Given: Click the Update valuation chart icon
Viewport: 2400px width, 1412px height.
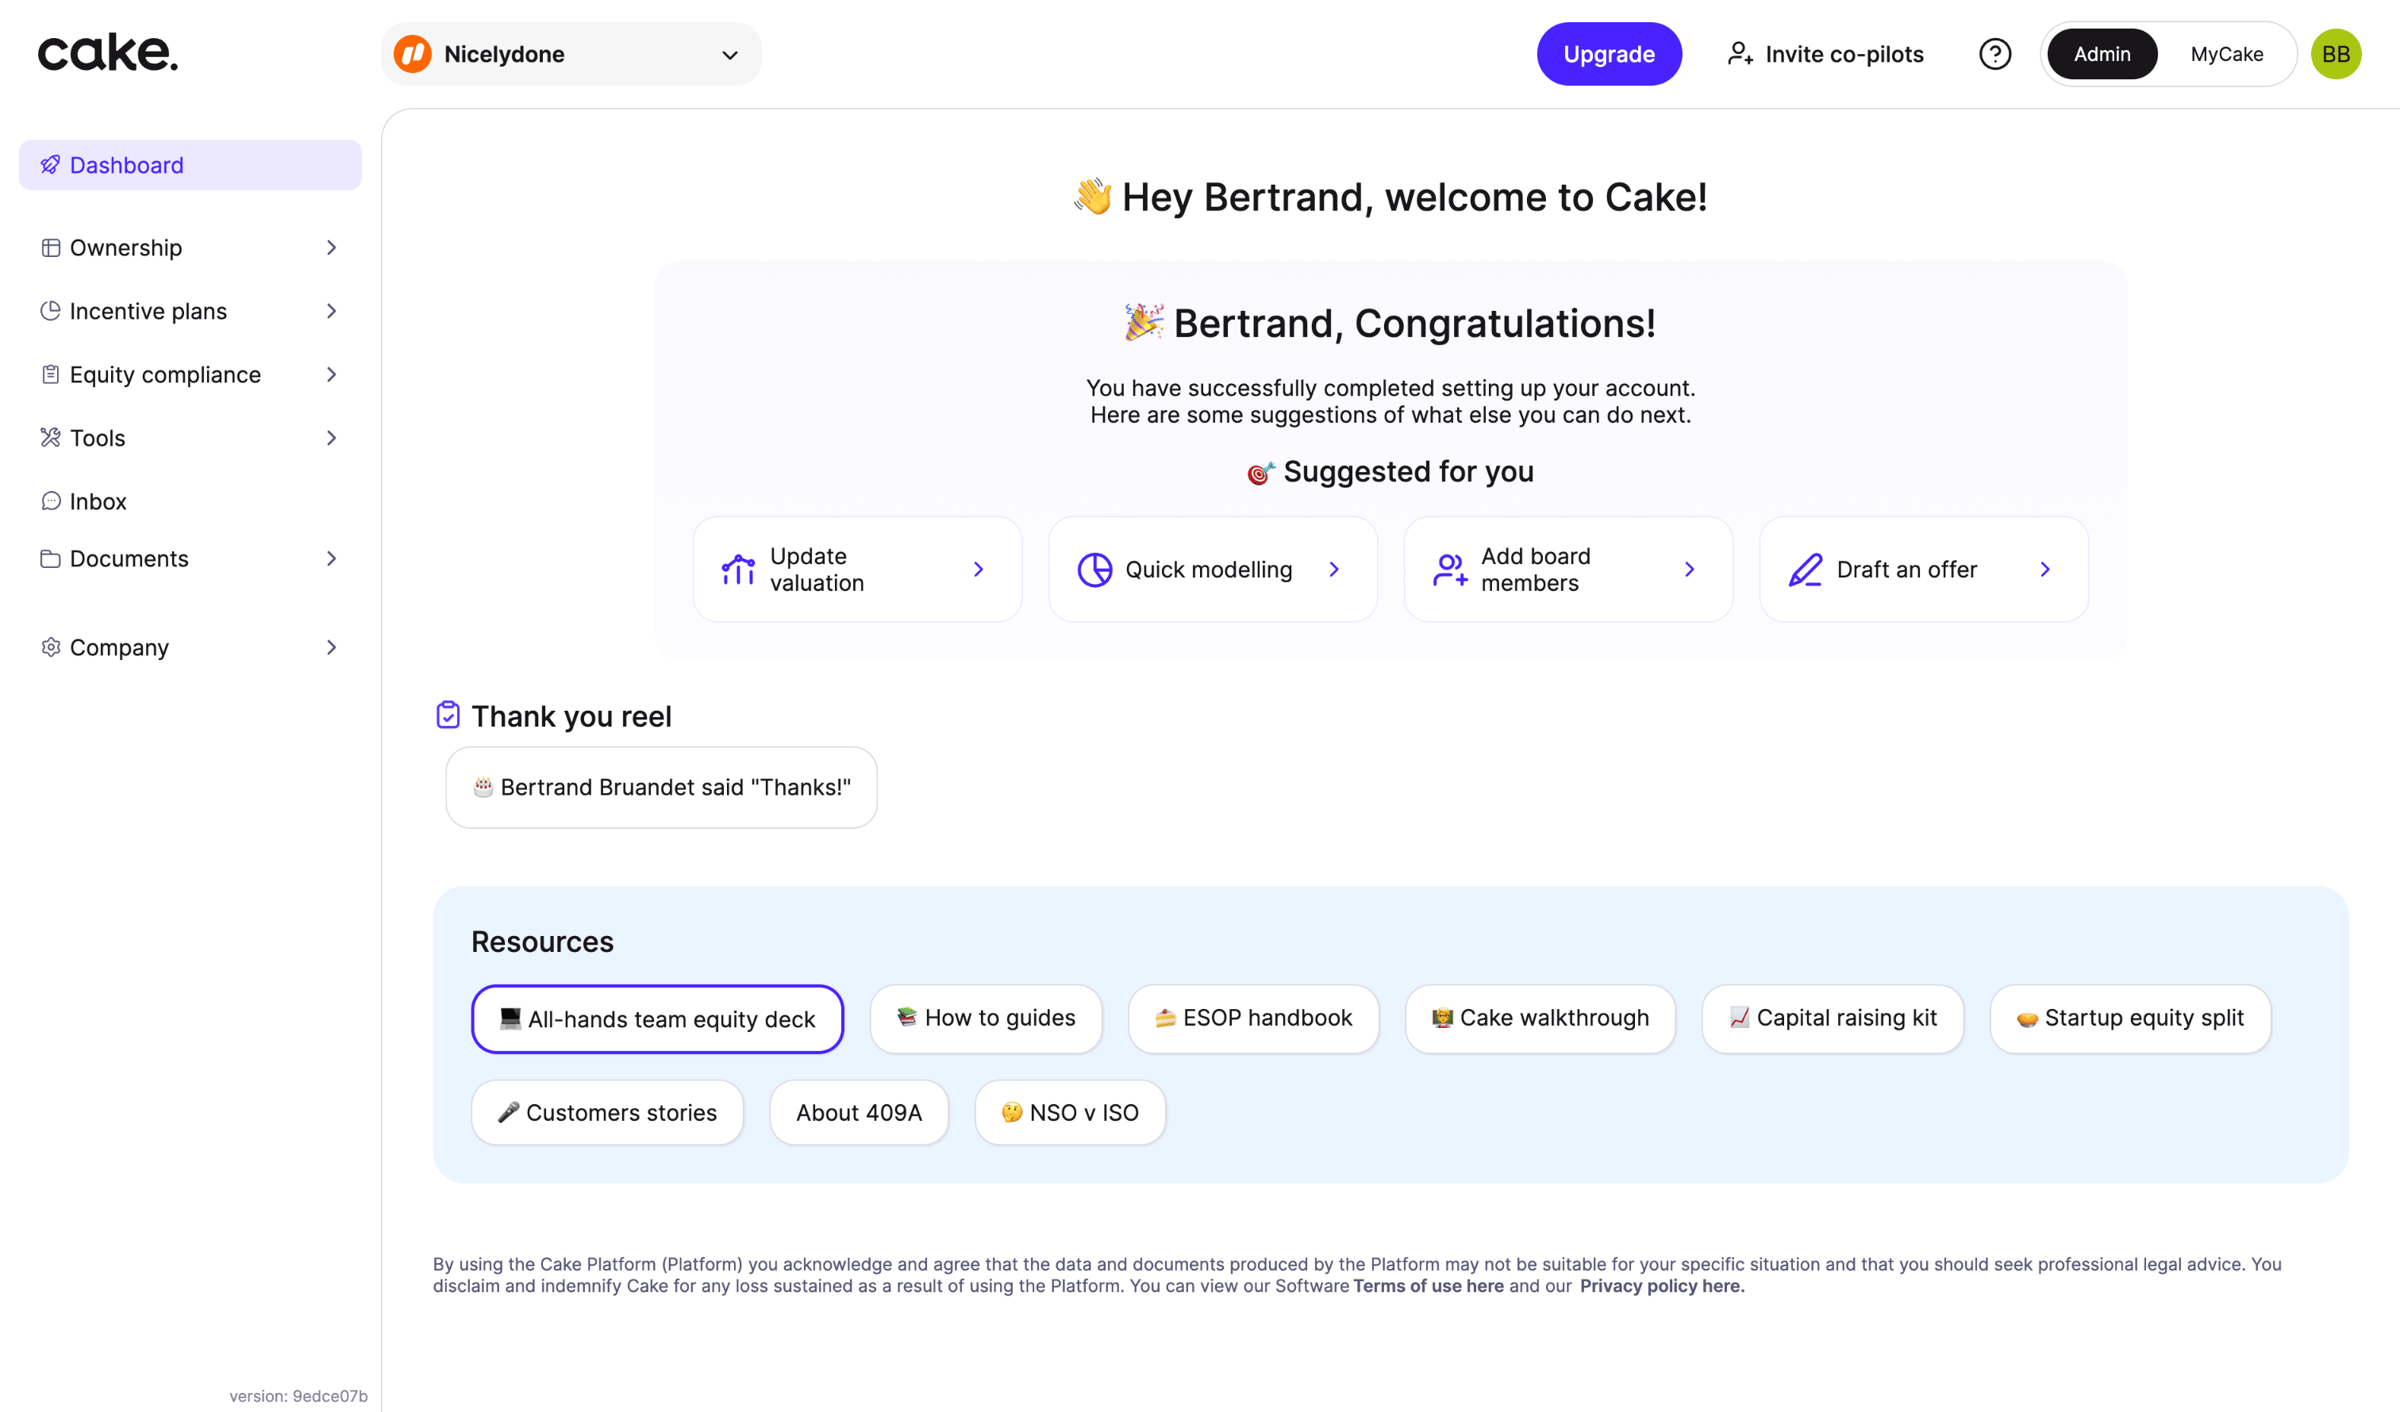Looking at the screenshot, I should (738, 570).
